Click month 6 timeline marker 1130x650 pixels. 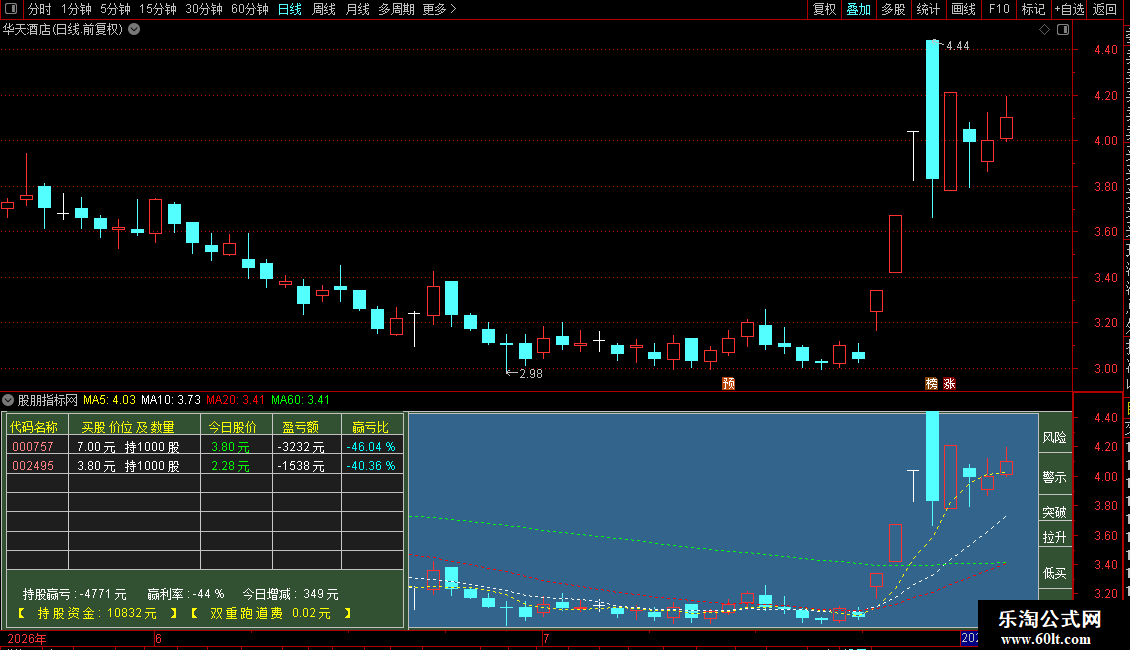(x=159, y=638)
